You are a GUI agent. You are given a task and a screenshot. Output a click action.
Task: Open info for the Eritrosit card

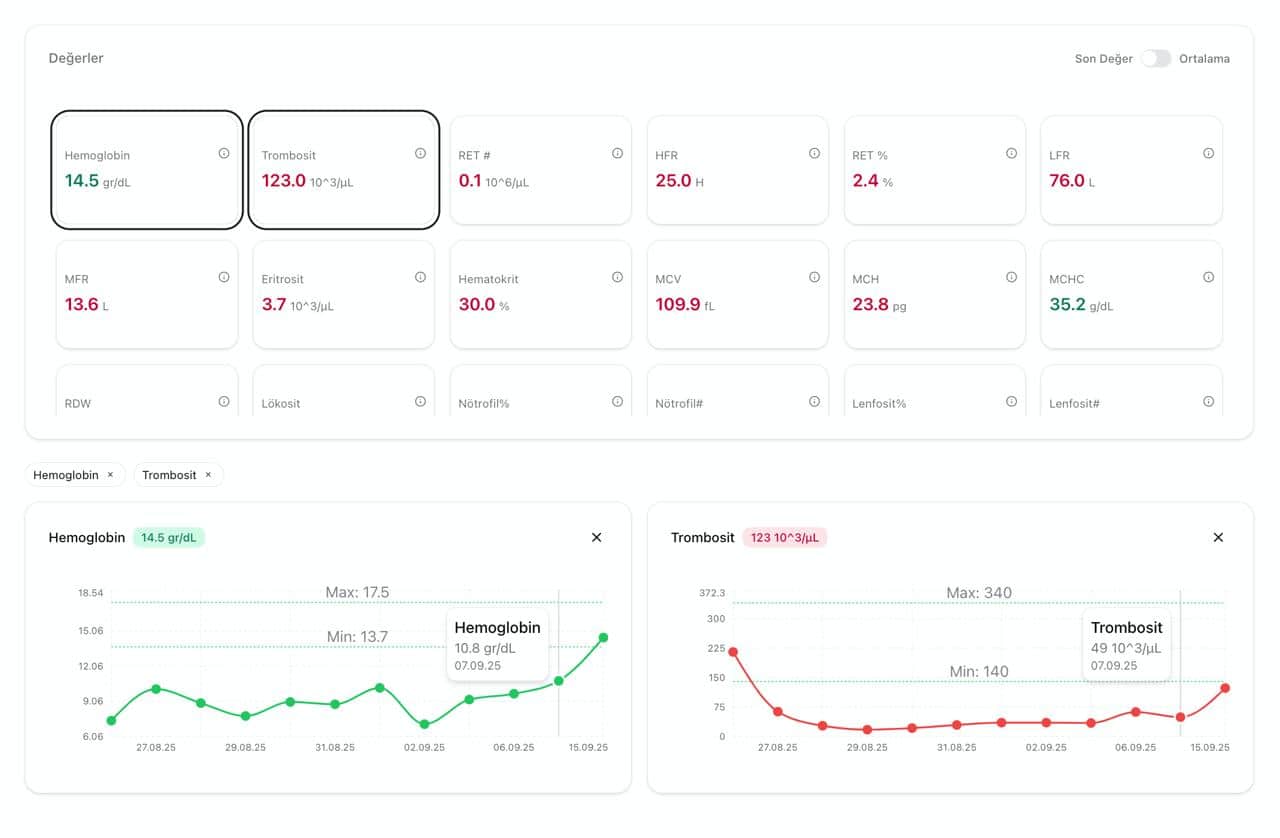pos(421,276)
